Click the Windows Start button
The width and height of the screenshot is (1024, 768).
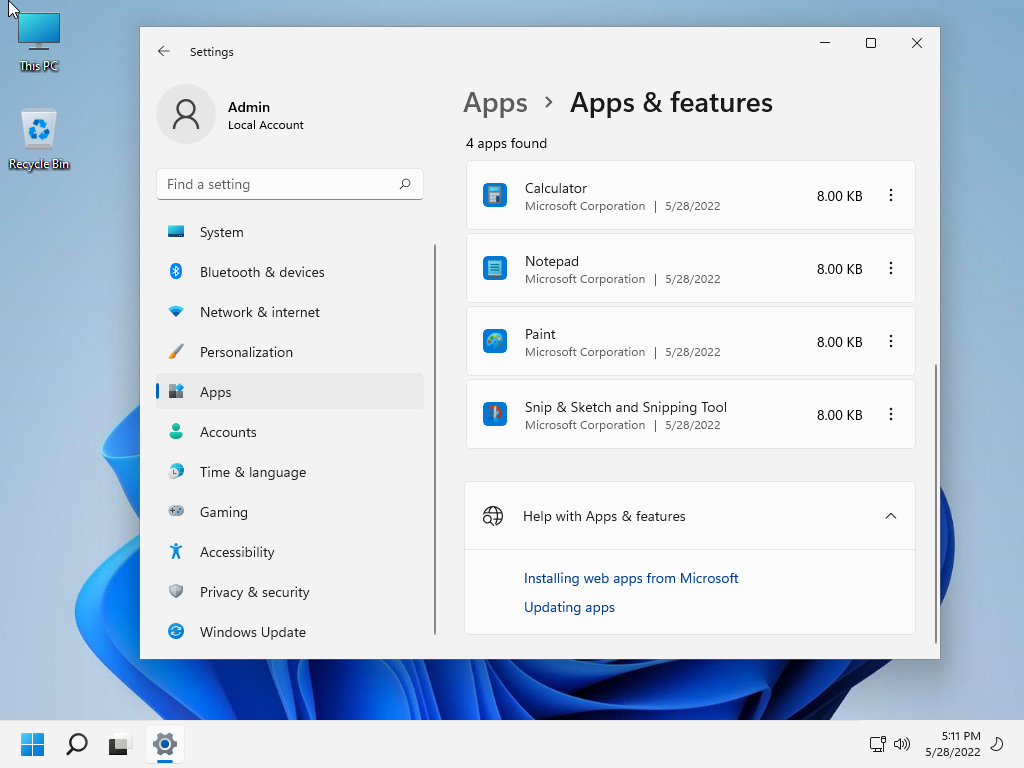tap(33, 744)
